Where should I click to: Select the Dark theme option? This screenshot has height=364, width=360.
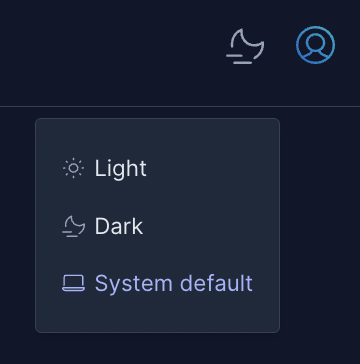157,226
